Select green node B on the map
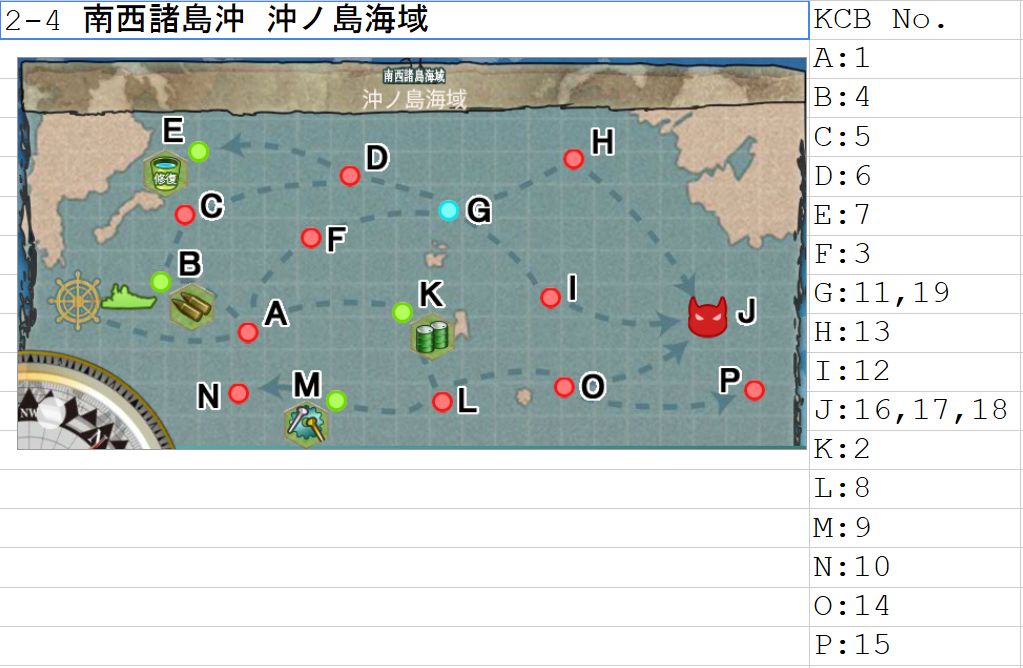The image size is (1023, 668). (160, 282)
